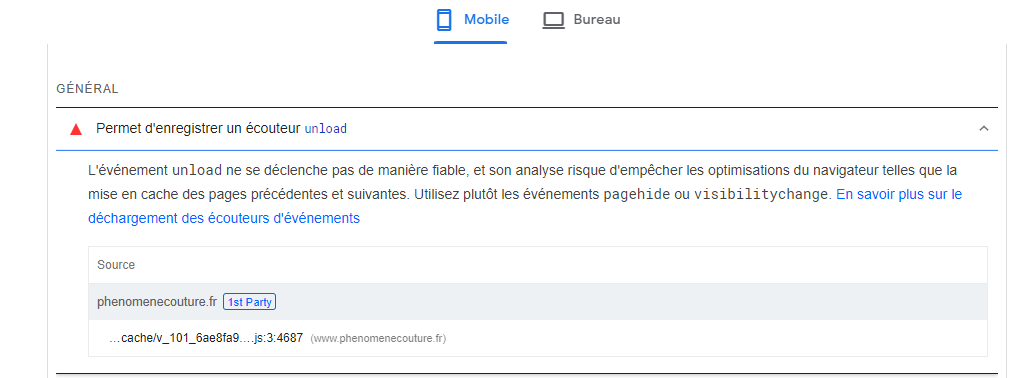This screenshot has height=378, width=1023.
Task: Click the blue unload code in audit title
Action: click(x=326, y=129)
